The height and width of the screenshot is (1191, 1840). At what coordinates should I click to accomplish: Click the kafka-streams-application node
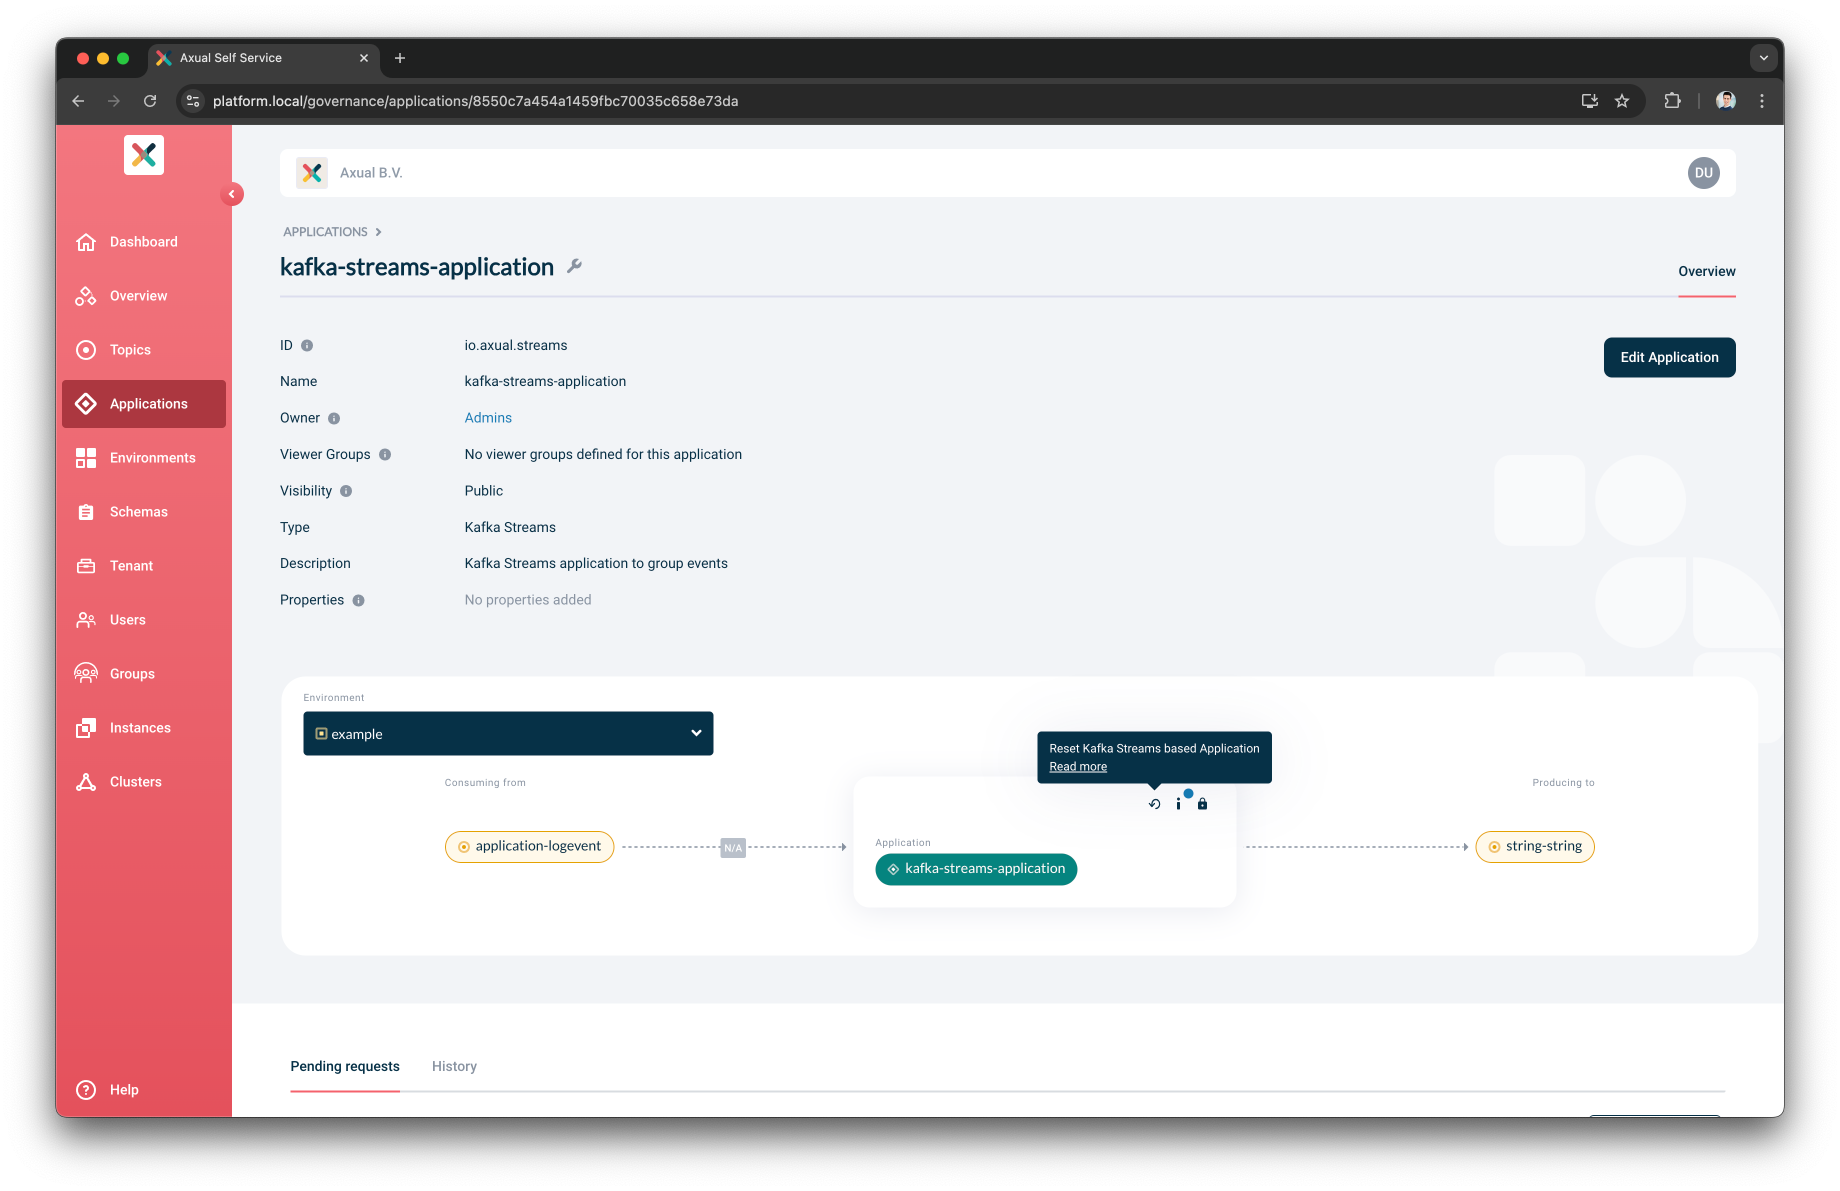[976, 869]
